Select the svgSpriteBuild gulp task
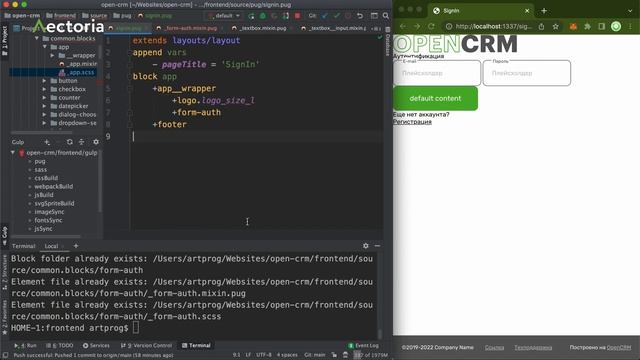 [x=54, y=203]
